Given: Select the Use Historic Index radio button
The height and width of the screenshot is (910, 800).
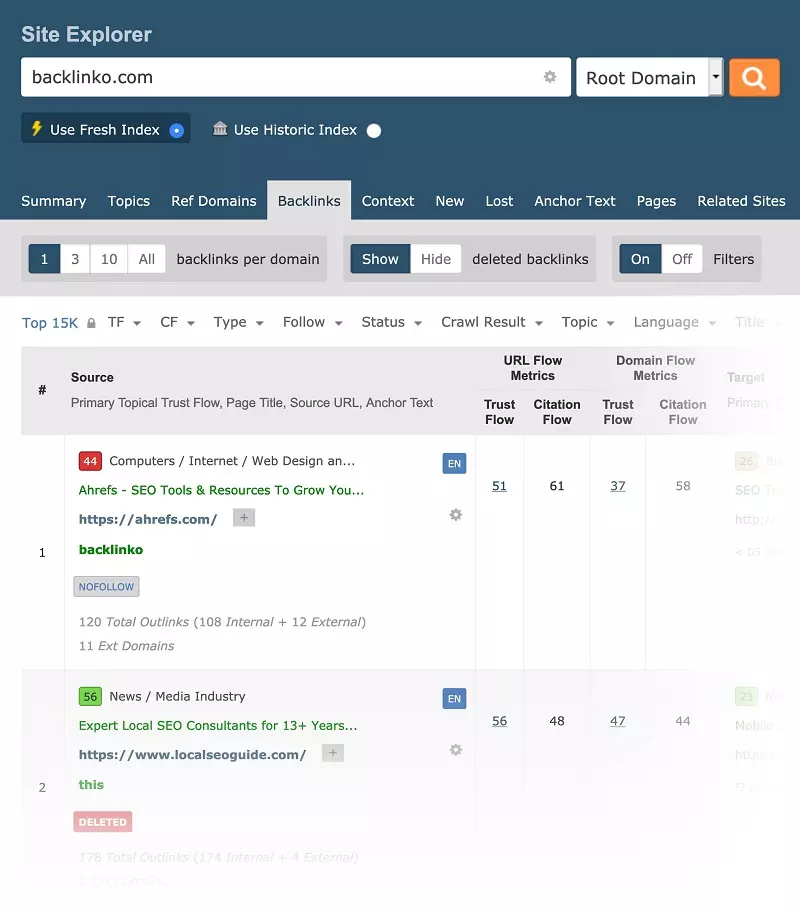Looking at the screenshot, I should (x=374, y=130).
